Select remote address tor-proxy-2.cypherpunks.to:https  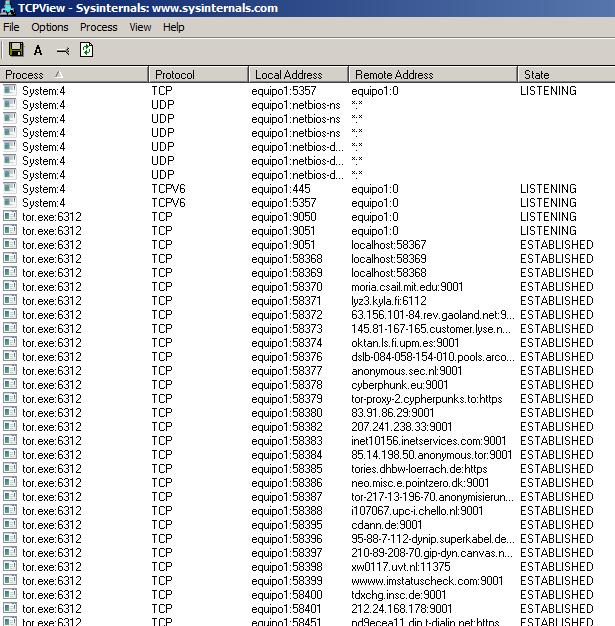coord(427,399)
